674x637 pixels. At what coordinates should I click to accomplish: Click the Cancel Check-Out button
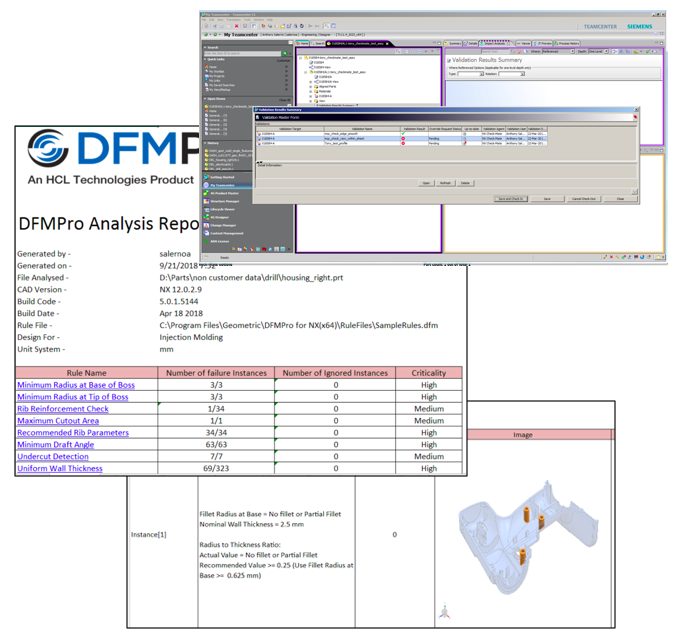click(584, 199)
